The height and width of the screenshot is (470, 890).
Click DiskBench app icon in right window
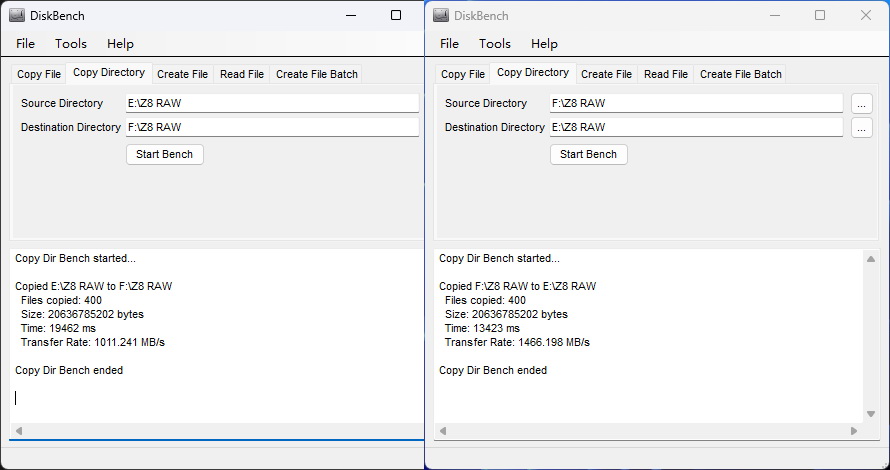441,15
